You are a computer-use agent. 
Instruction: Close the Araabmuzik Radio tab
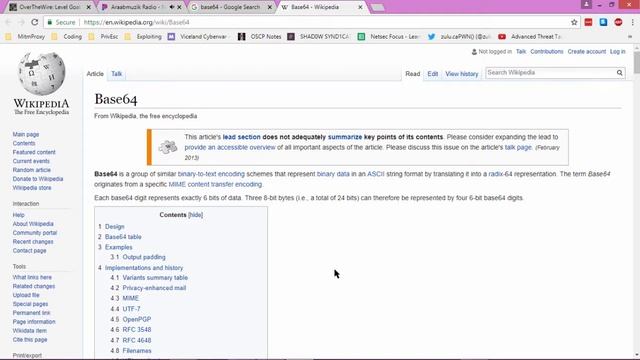179,7
